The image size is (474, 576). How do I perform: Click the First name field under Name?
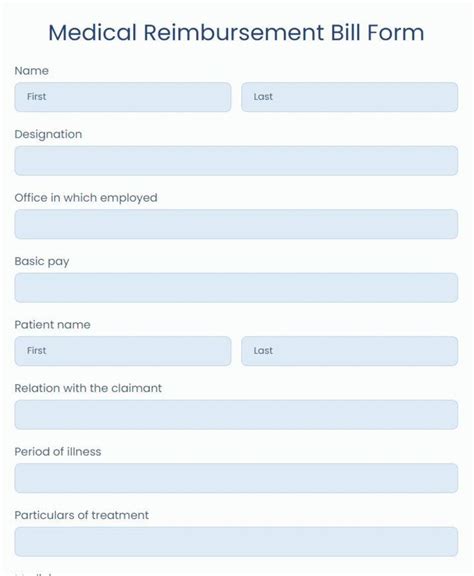click(123, 97)
